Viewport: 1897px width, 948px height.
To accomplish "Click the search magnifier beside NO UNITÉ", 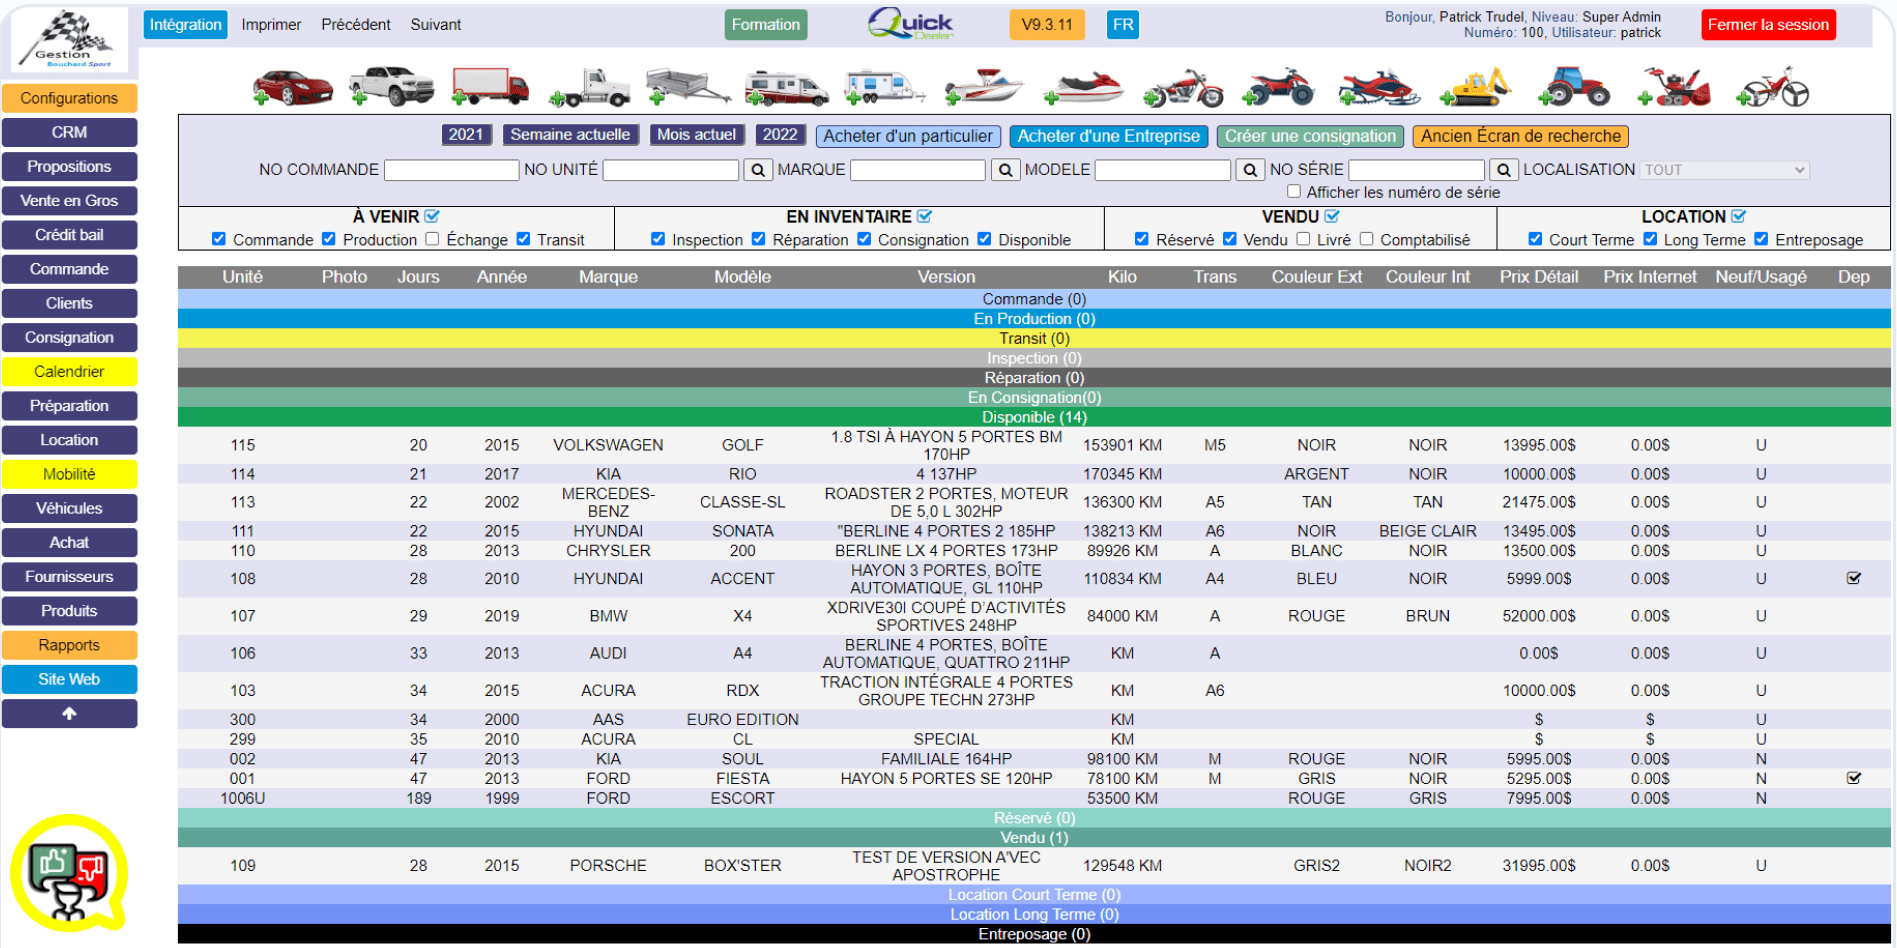I will tap(758, 170).
